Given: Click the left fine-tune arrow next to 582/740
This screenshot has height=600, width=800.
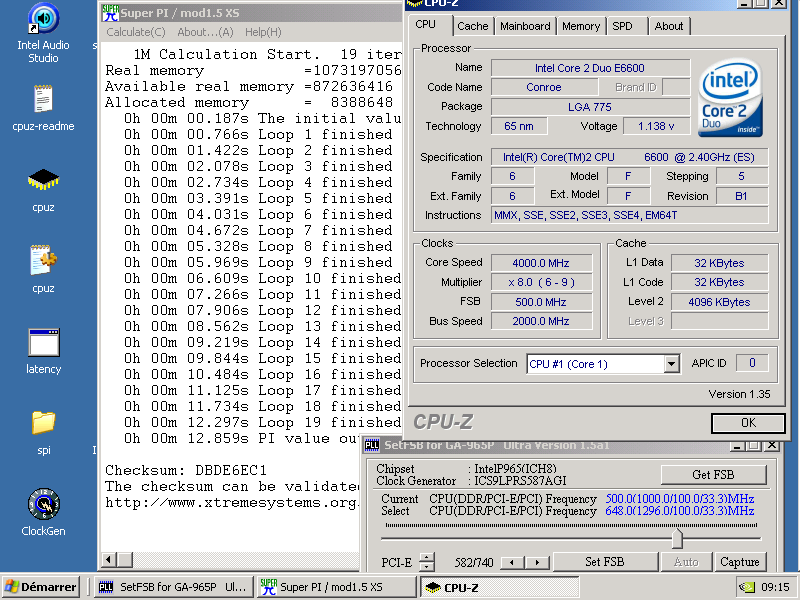Looking at the screenshot, I should (x=512, y=562).
